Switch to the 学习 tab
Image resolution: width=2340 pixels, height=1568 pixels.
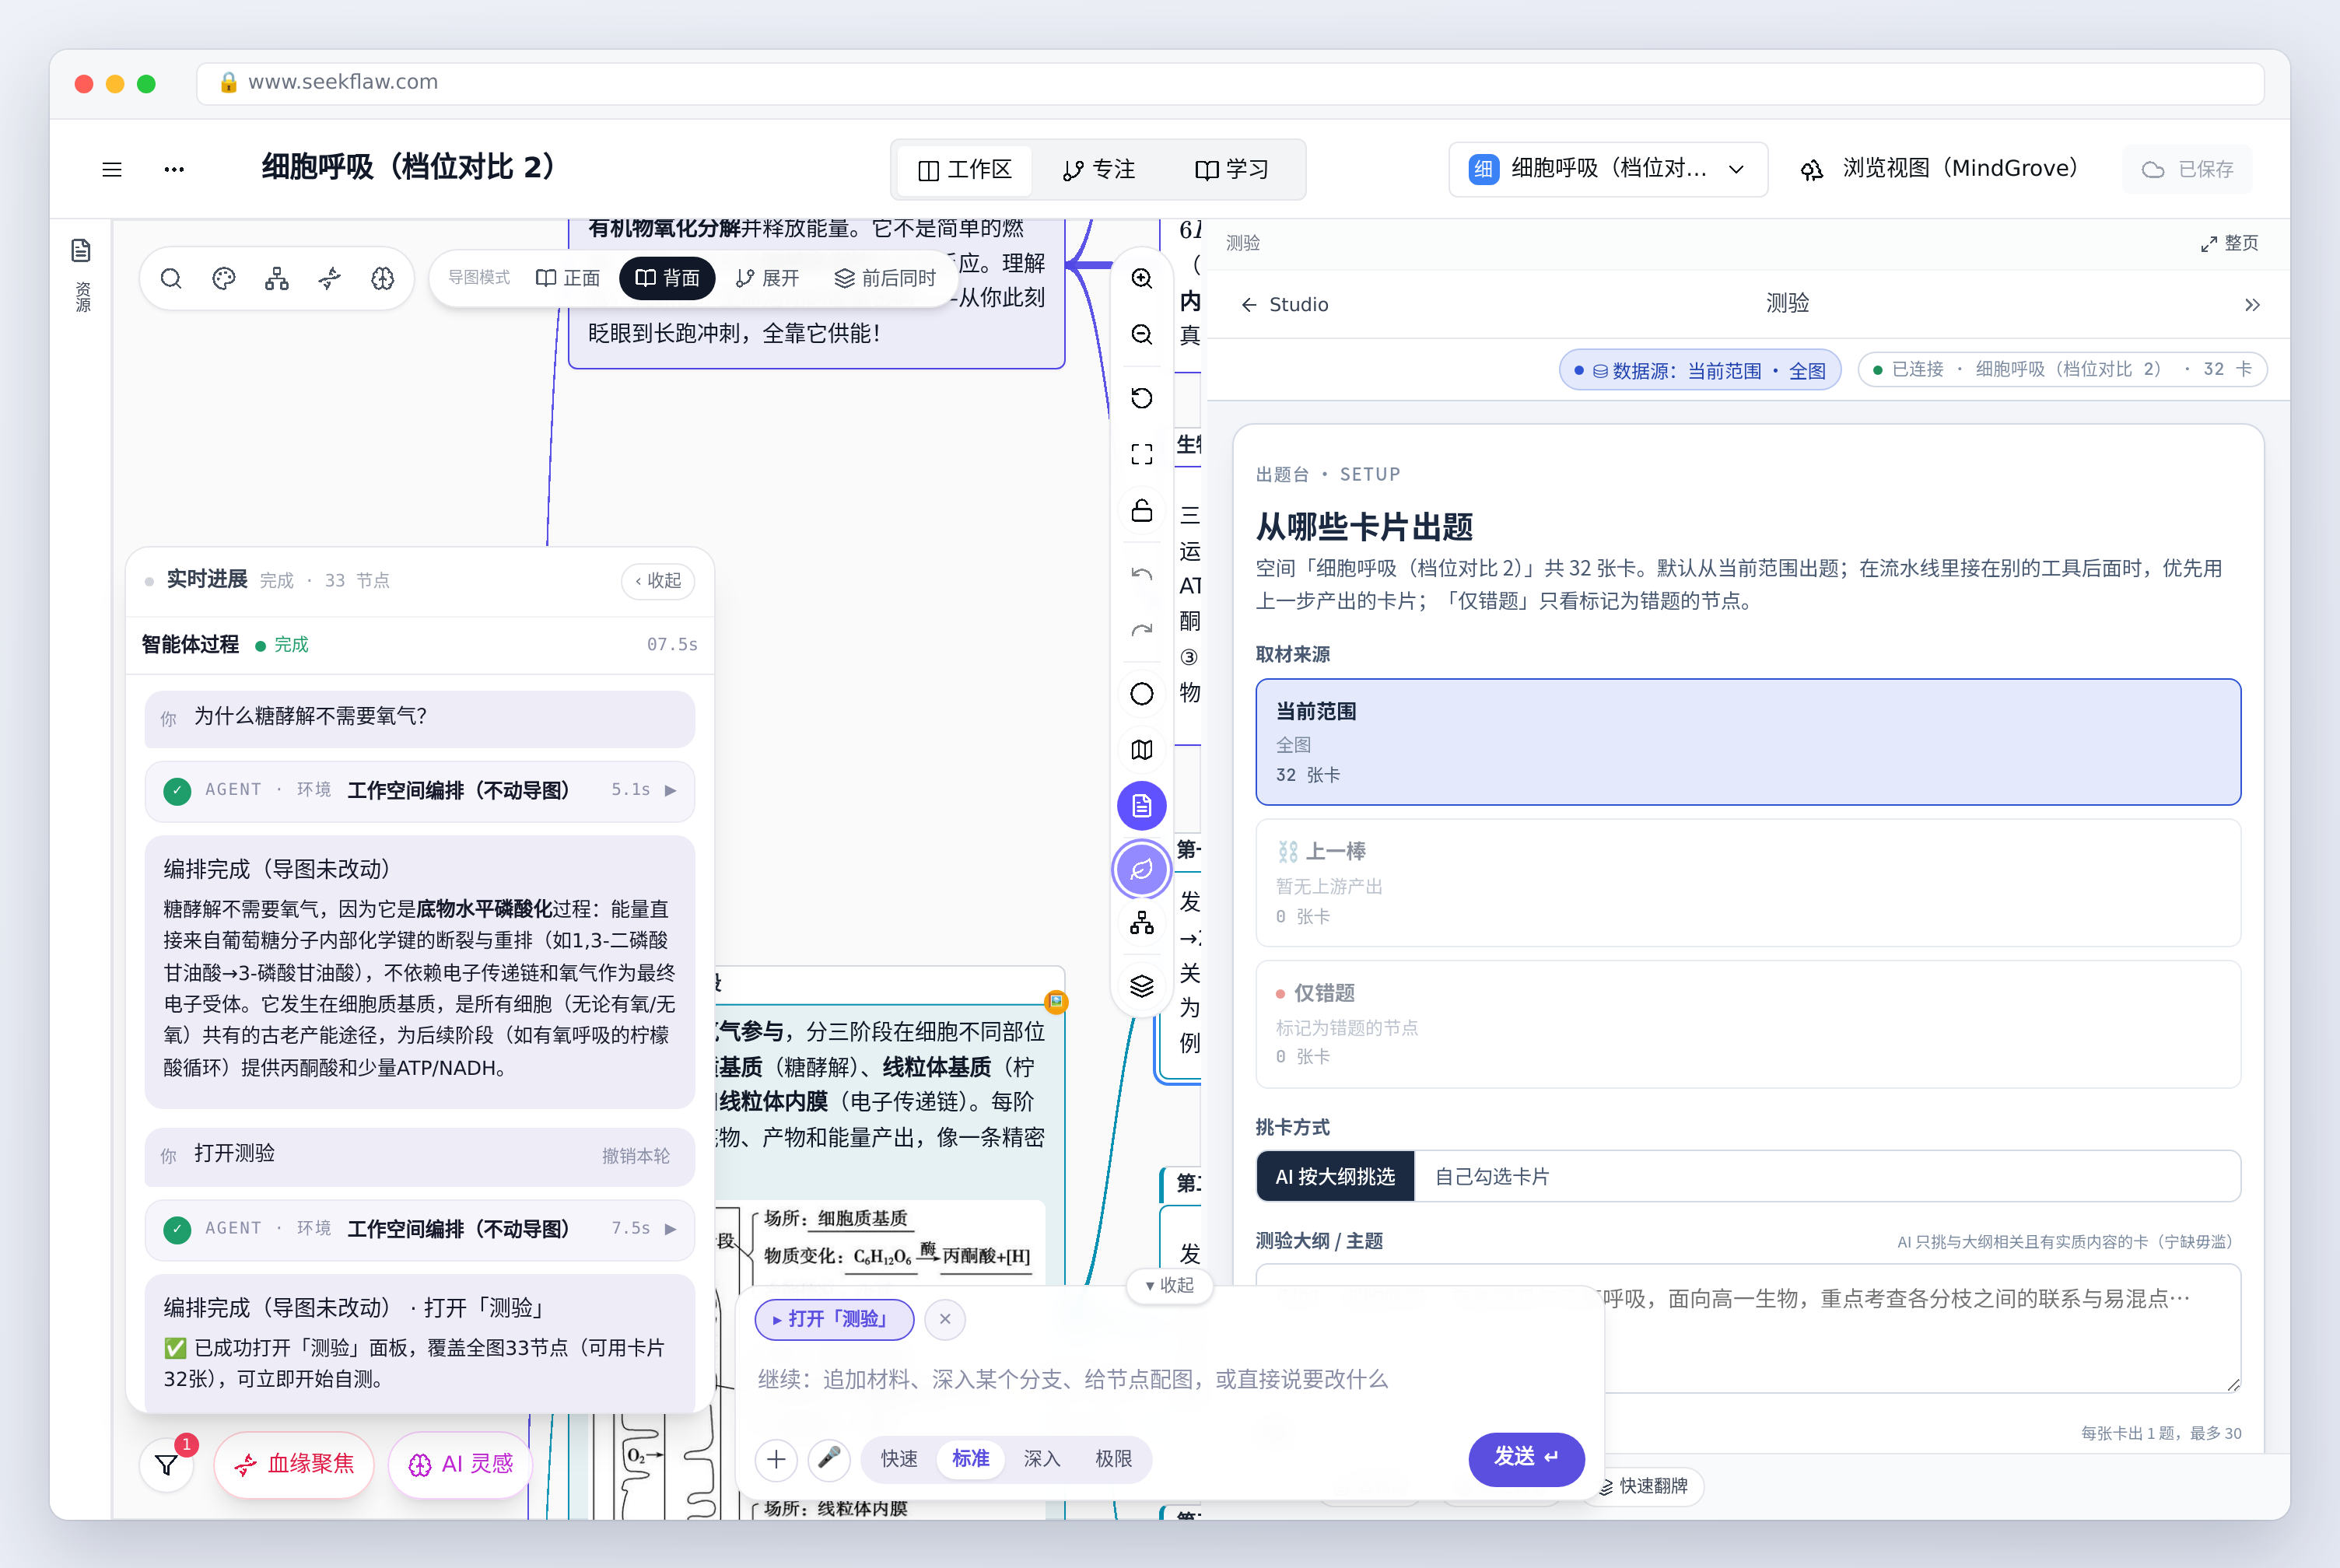tap(1232, 170)
